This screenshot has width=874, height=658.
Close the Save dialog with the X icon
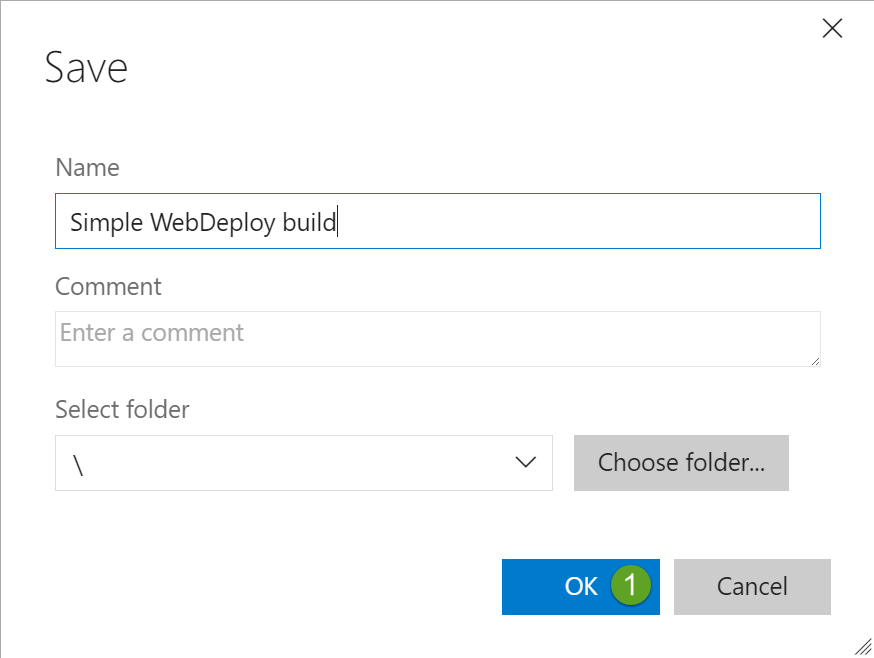click(x=832, y=29)
